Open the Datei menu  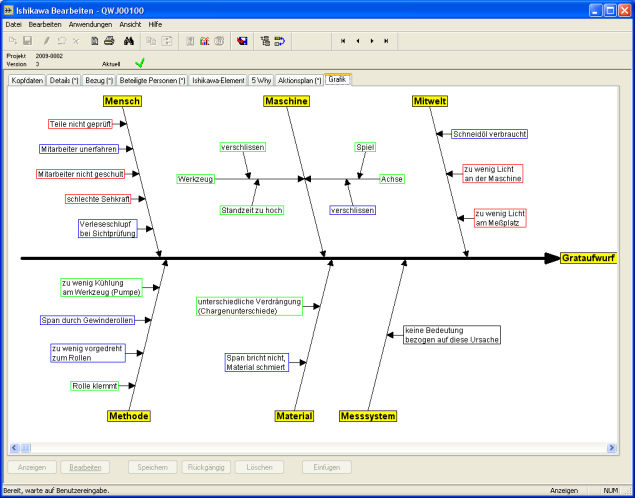pyautogui.click(x=14, y=23)
